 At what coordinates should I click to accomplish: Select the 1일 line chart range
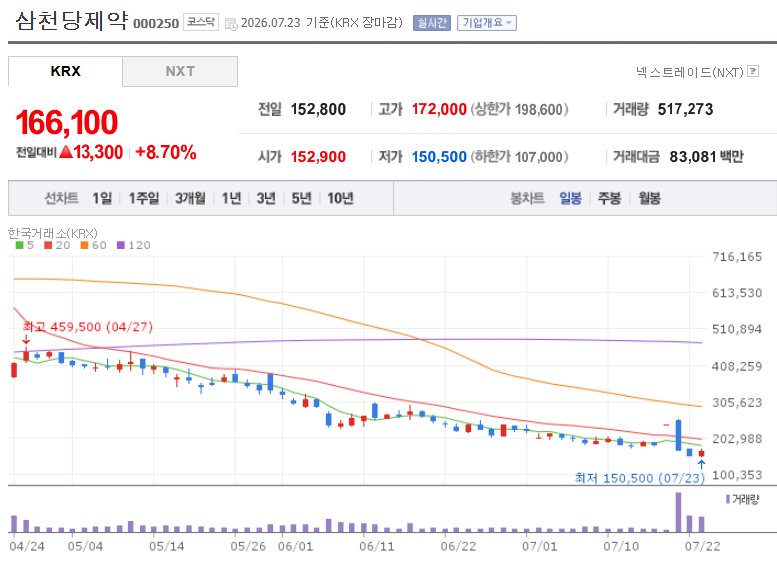(x=102, y=198)
